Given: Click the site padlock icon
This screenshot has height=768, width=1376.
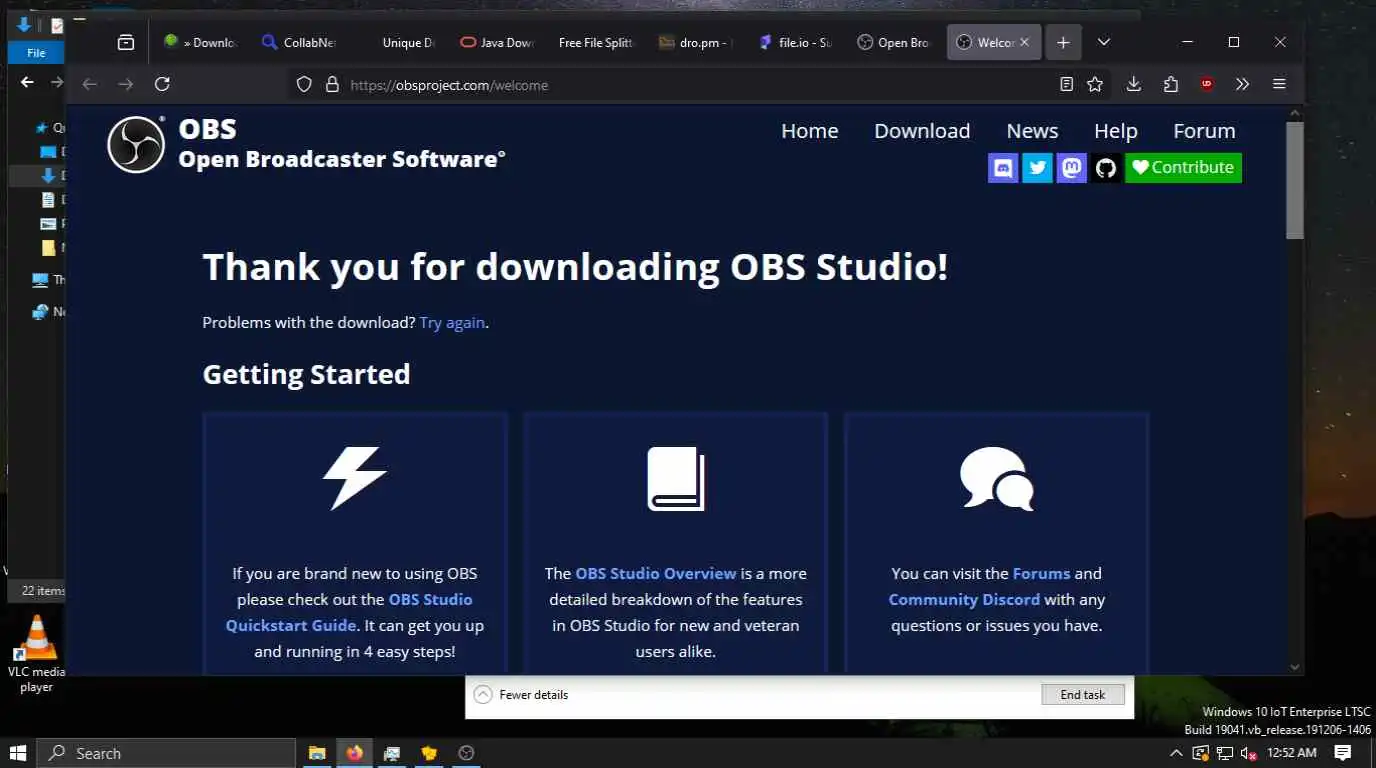Looking at the screenshot, I should pos(333,85).
